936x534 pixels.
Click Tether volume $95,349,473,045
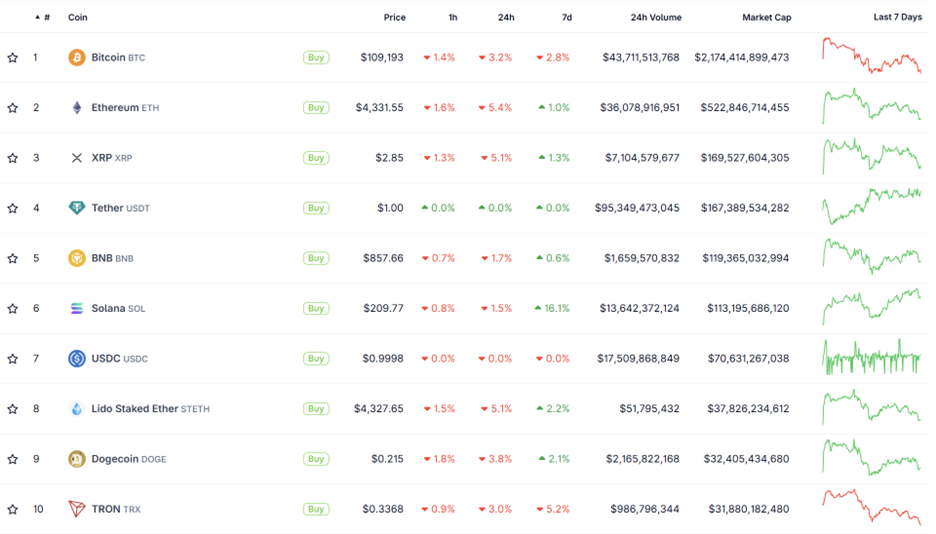[637, 208]
